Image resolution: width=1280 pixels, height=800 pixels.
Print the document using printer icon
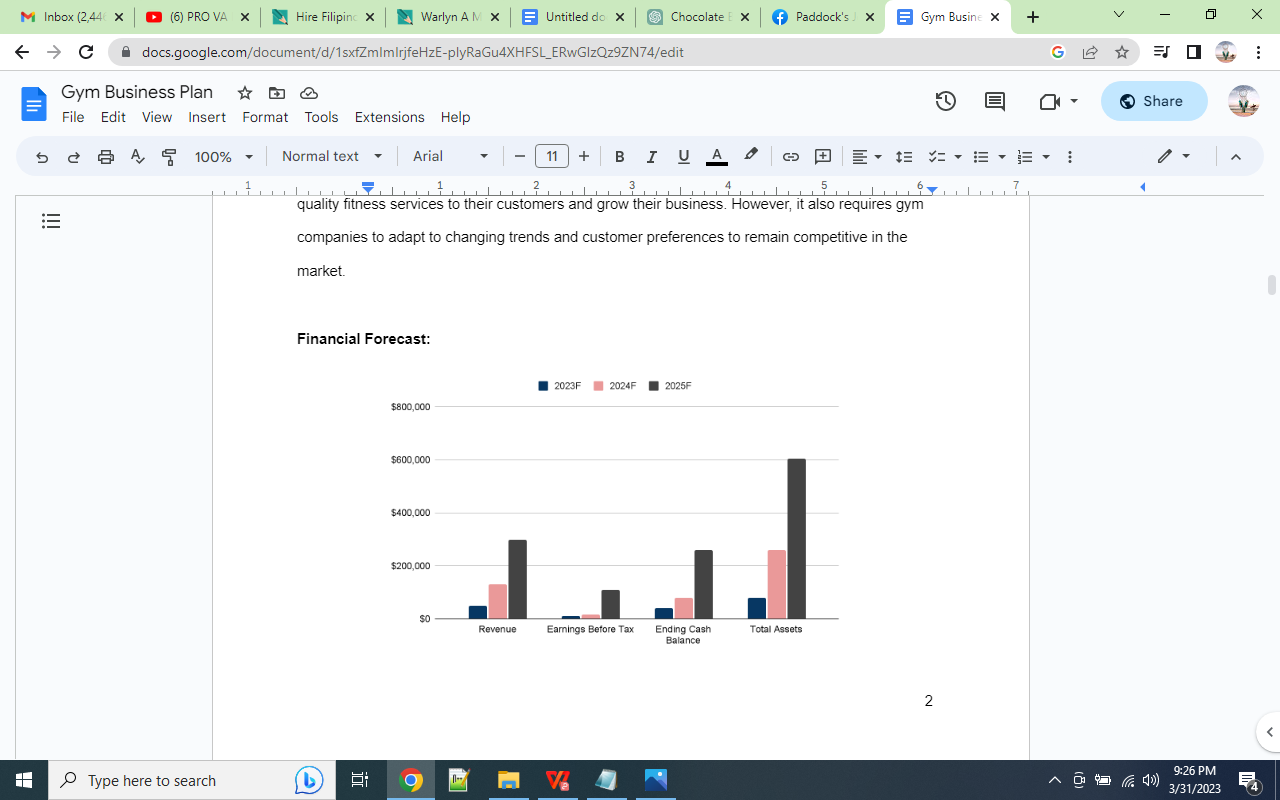click(106, 157)
